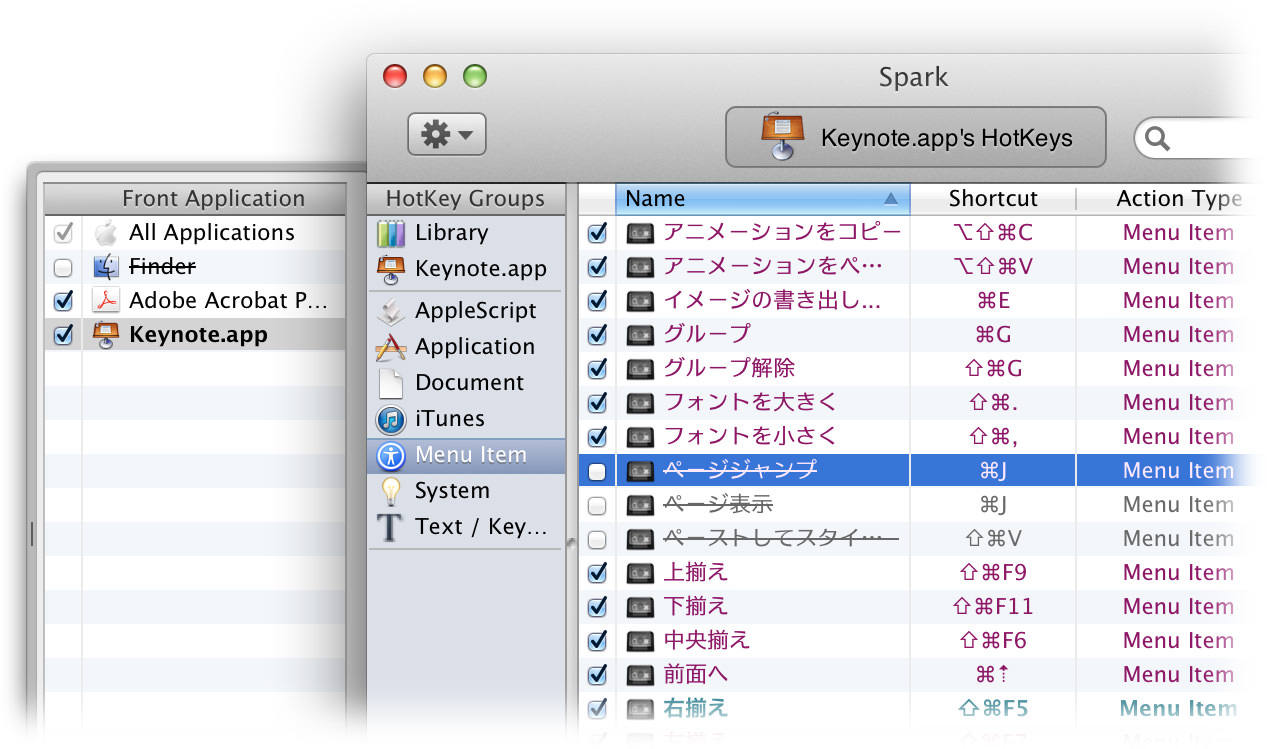Screen dimensions: 1267x749
Task: Enable checkbox for ページジャンプ hotkey
Action: [x=597, y=471]
